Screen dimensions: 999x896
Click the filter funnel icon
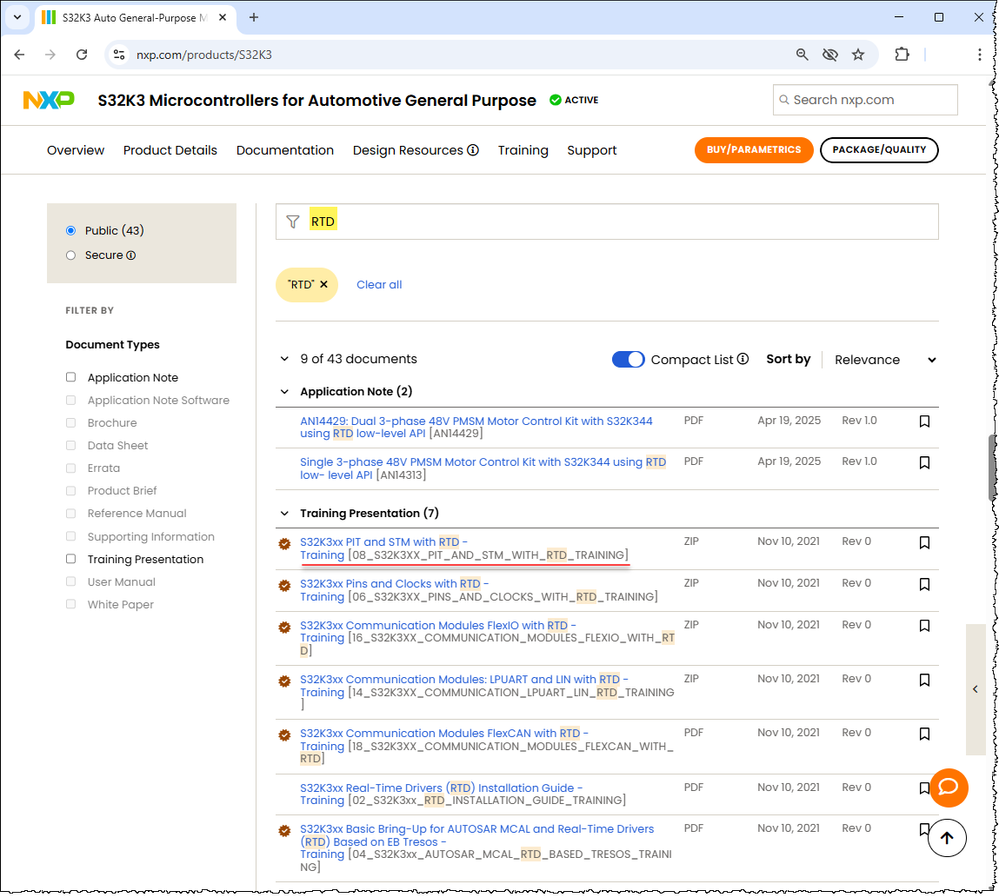[292, 222]
